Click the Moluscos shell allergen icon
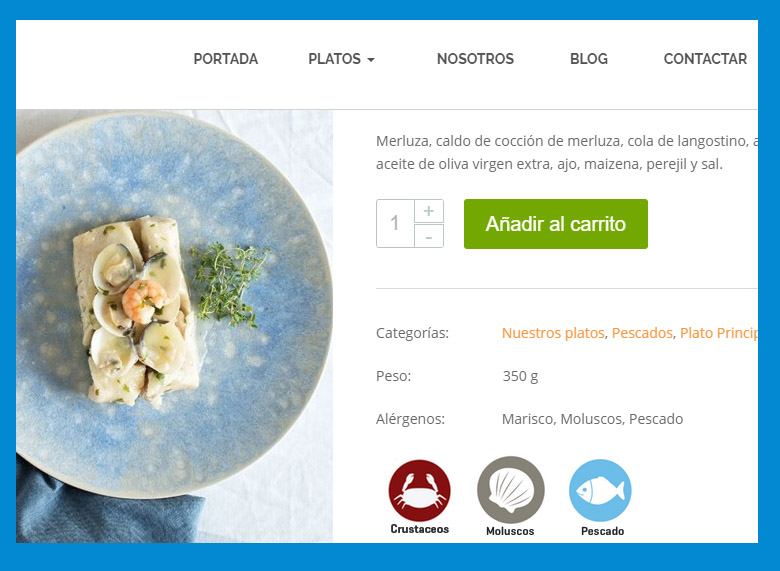This screenshot has height=571, width=780. click(510, 490)
